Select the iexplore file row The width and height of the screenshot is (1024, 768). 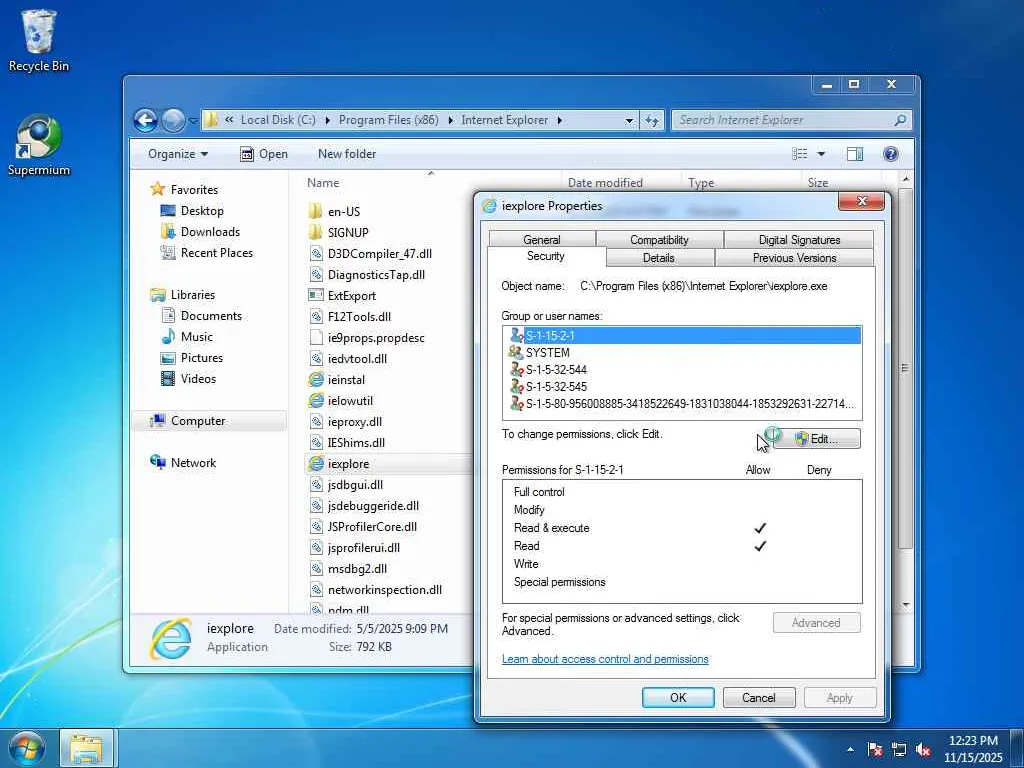click(388, 464)
